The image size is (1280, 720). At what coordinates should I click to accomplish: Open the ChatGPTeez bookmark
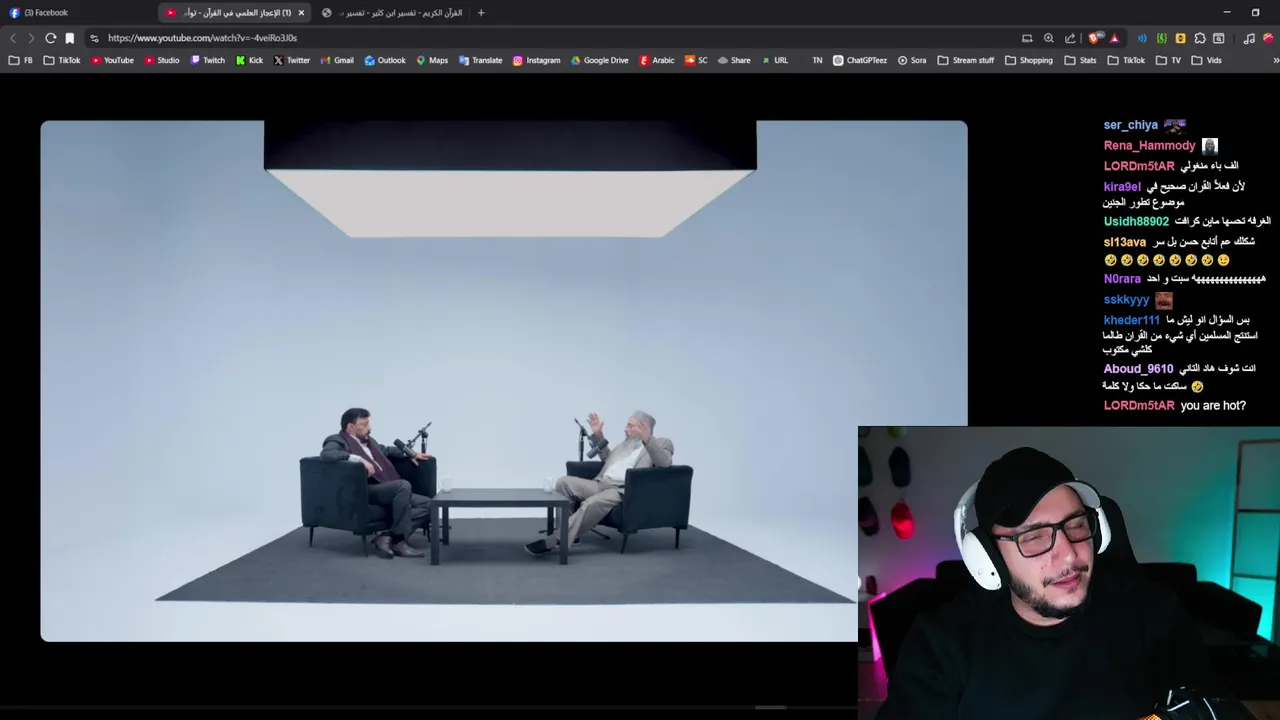[x=860, y=60]
